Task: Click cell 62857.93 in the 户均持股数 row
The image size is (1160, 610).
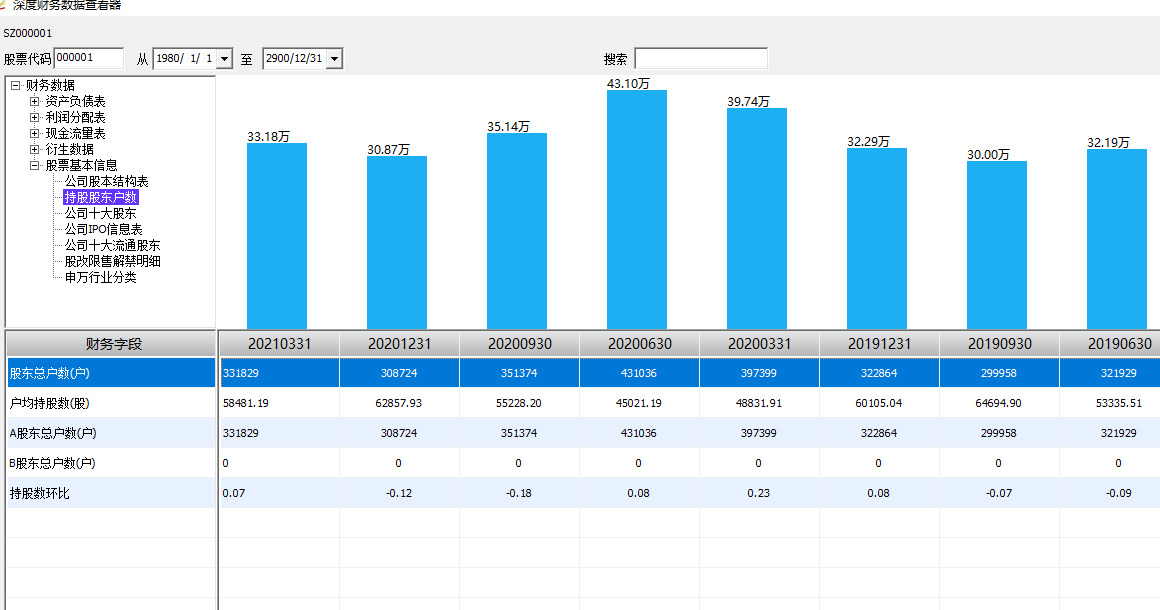Action: tap(399, 404)
